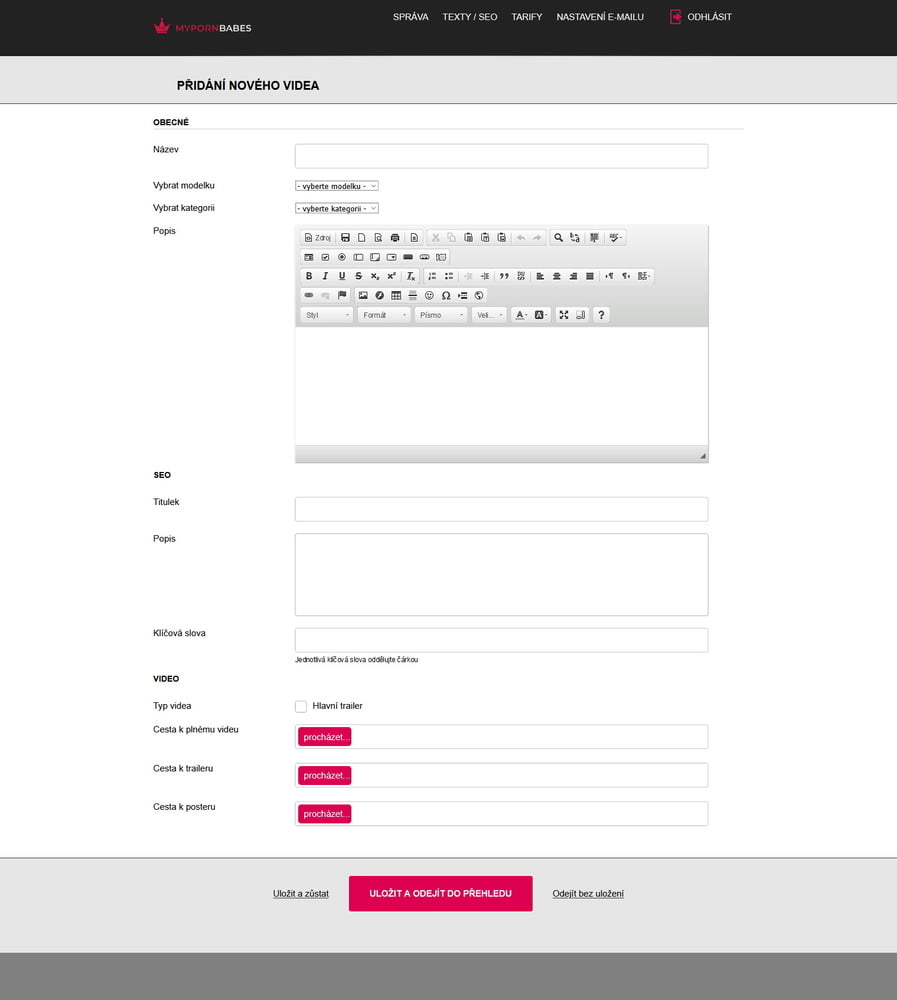Open the 'vyberte kategorii' dropdown
Viewport: 897px width, 1000px height.
click(x=337, y=208)
